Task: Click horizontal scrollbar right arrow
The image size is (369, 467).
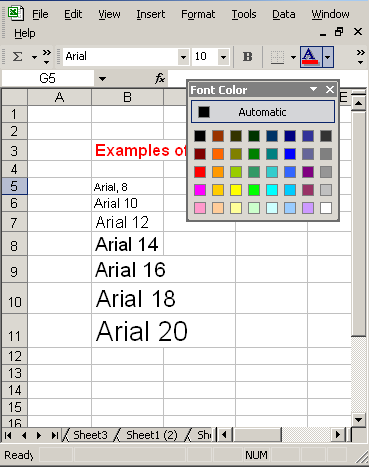Action: [x=338, y=435]
